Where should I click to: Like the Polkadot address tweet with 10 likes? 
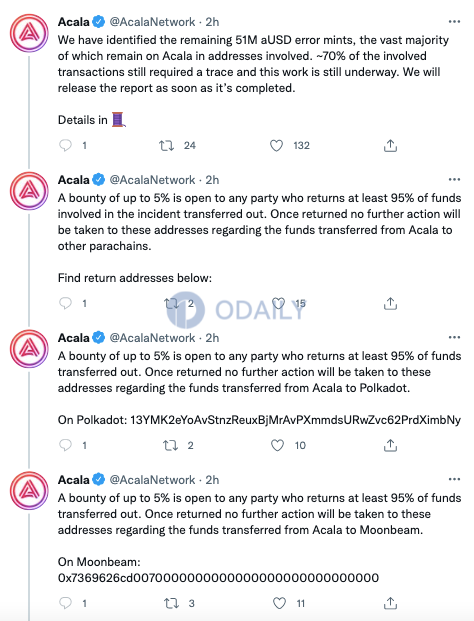coord(277,446)
